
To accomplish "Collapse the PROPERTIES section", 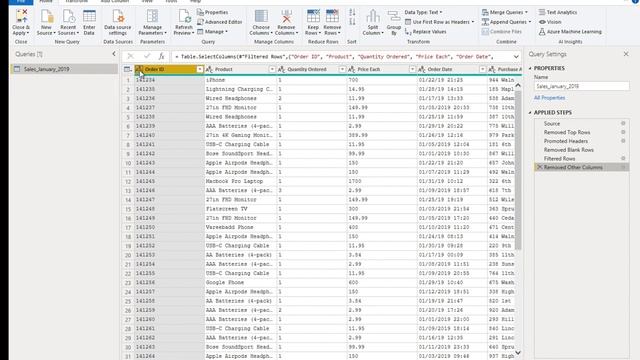I will [x=530, y=68].
